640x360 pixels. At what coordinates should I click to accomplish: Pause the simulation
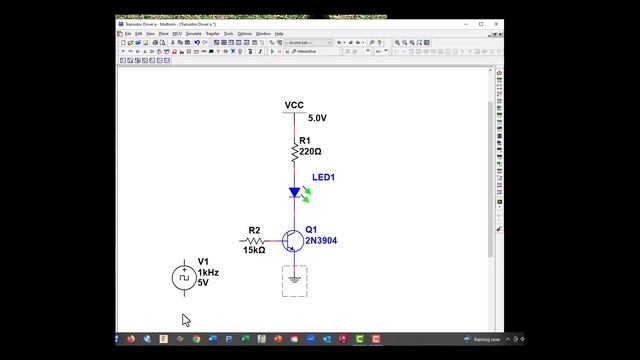pos(280,51)
